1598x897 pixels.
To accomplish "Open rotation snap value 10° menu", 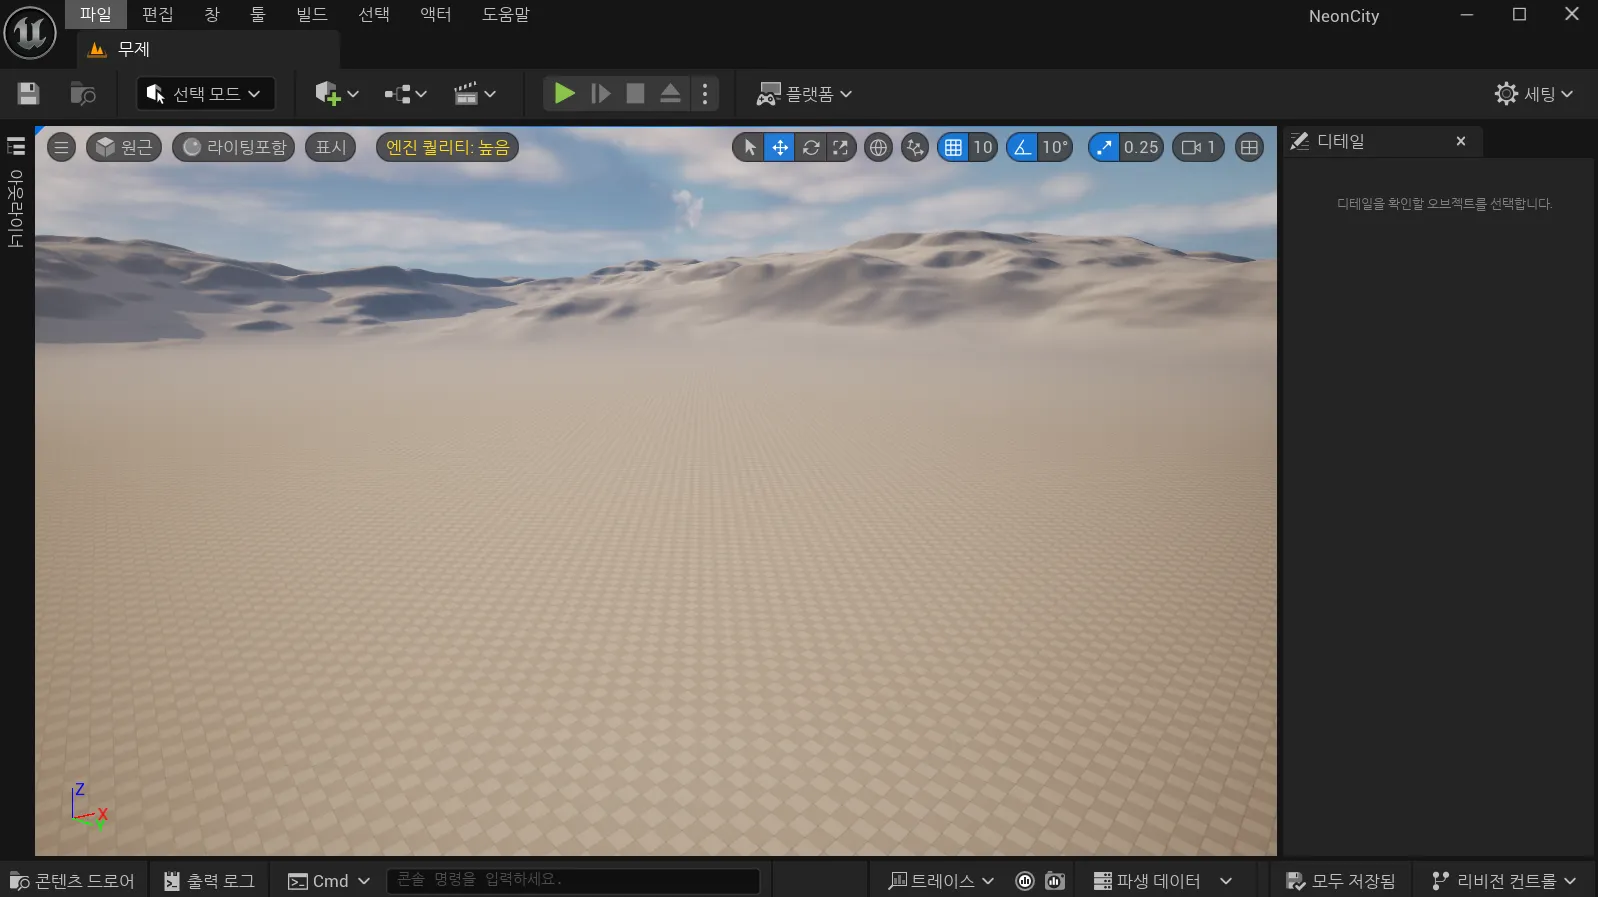I will click(x=1055, y=147).
